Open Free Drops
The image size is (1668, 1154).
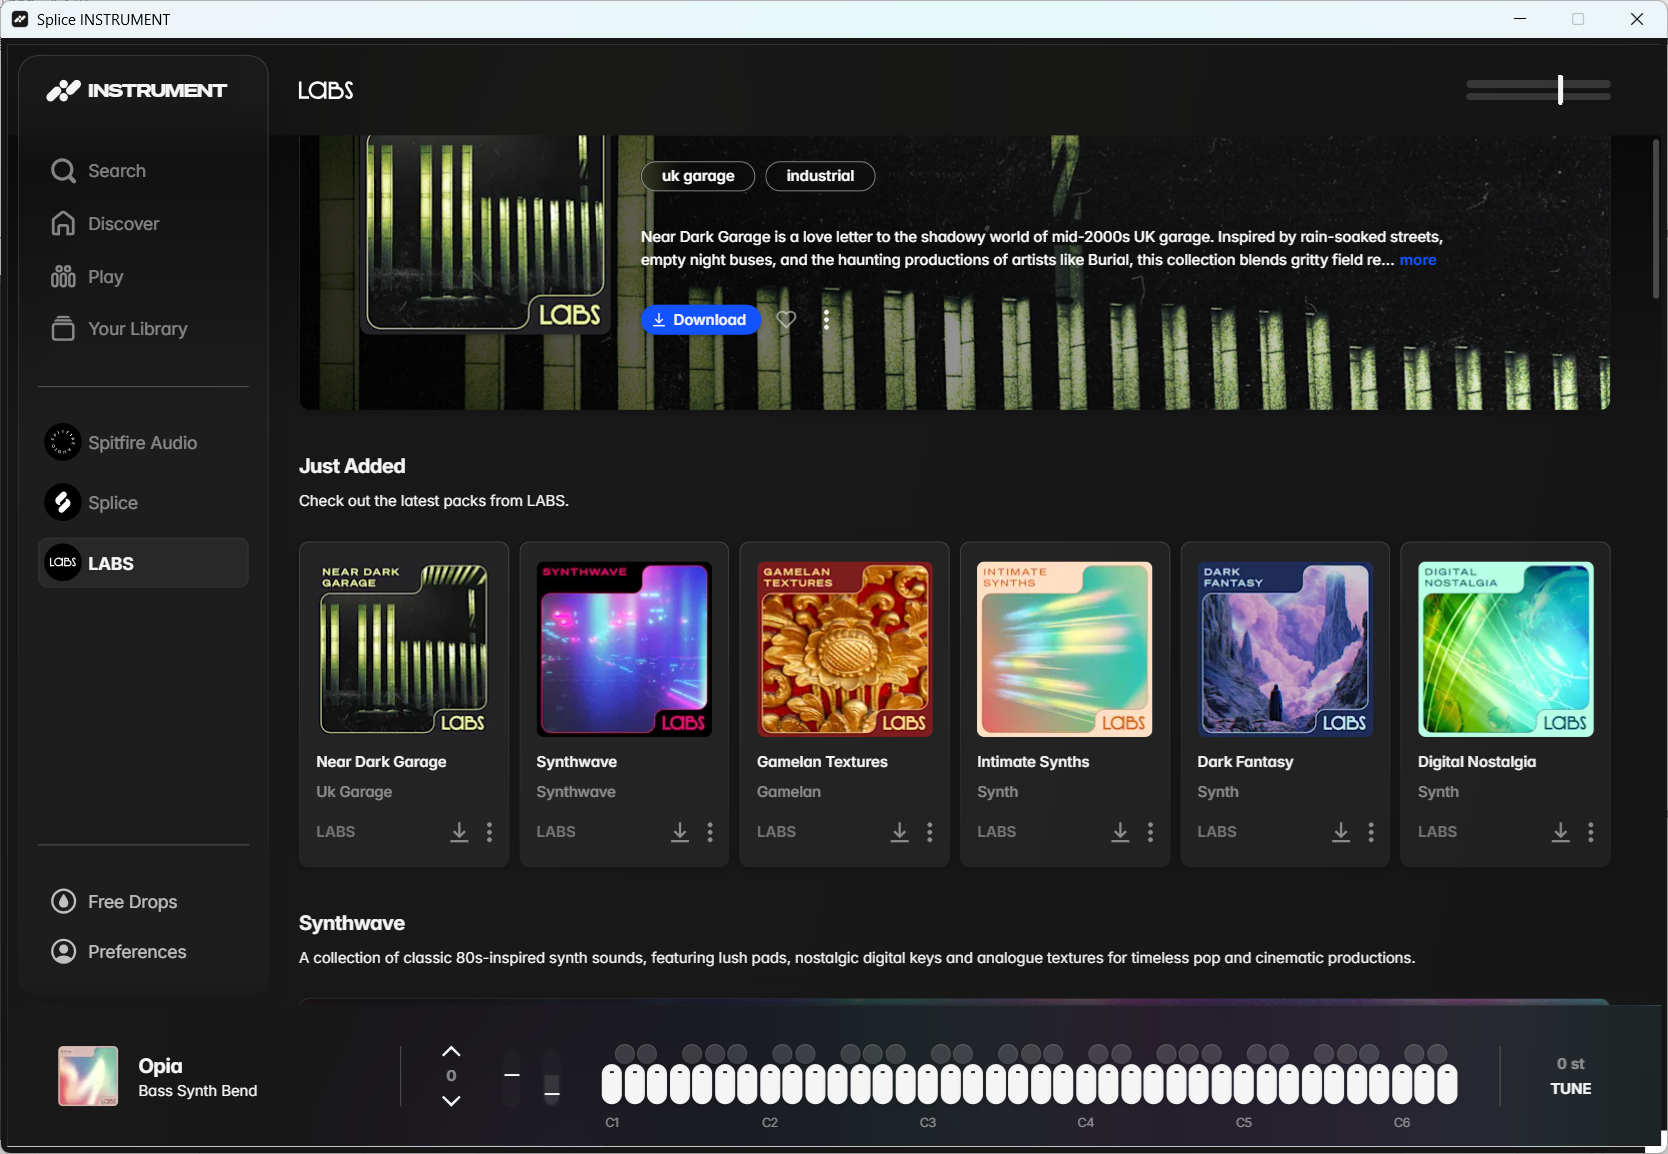[114, 902]
